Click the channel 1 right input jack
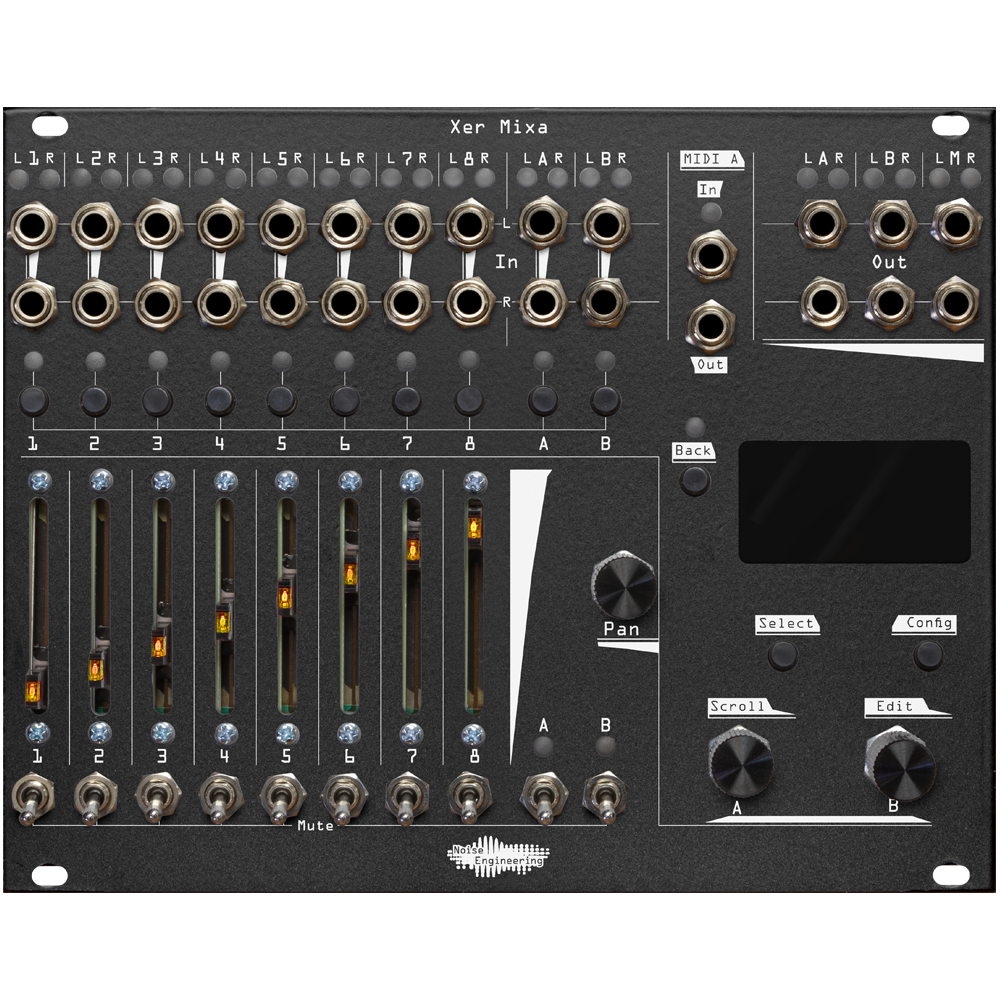The height and width of the screenshot is (1000, 1000). [32, 303]
